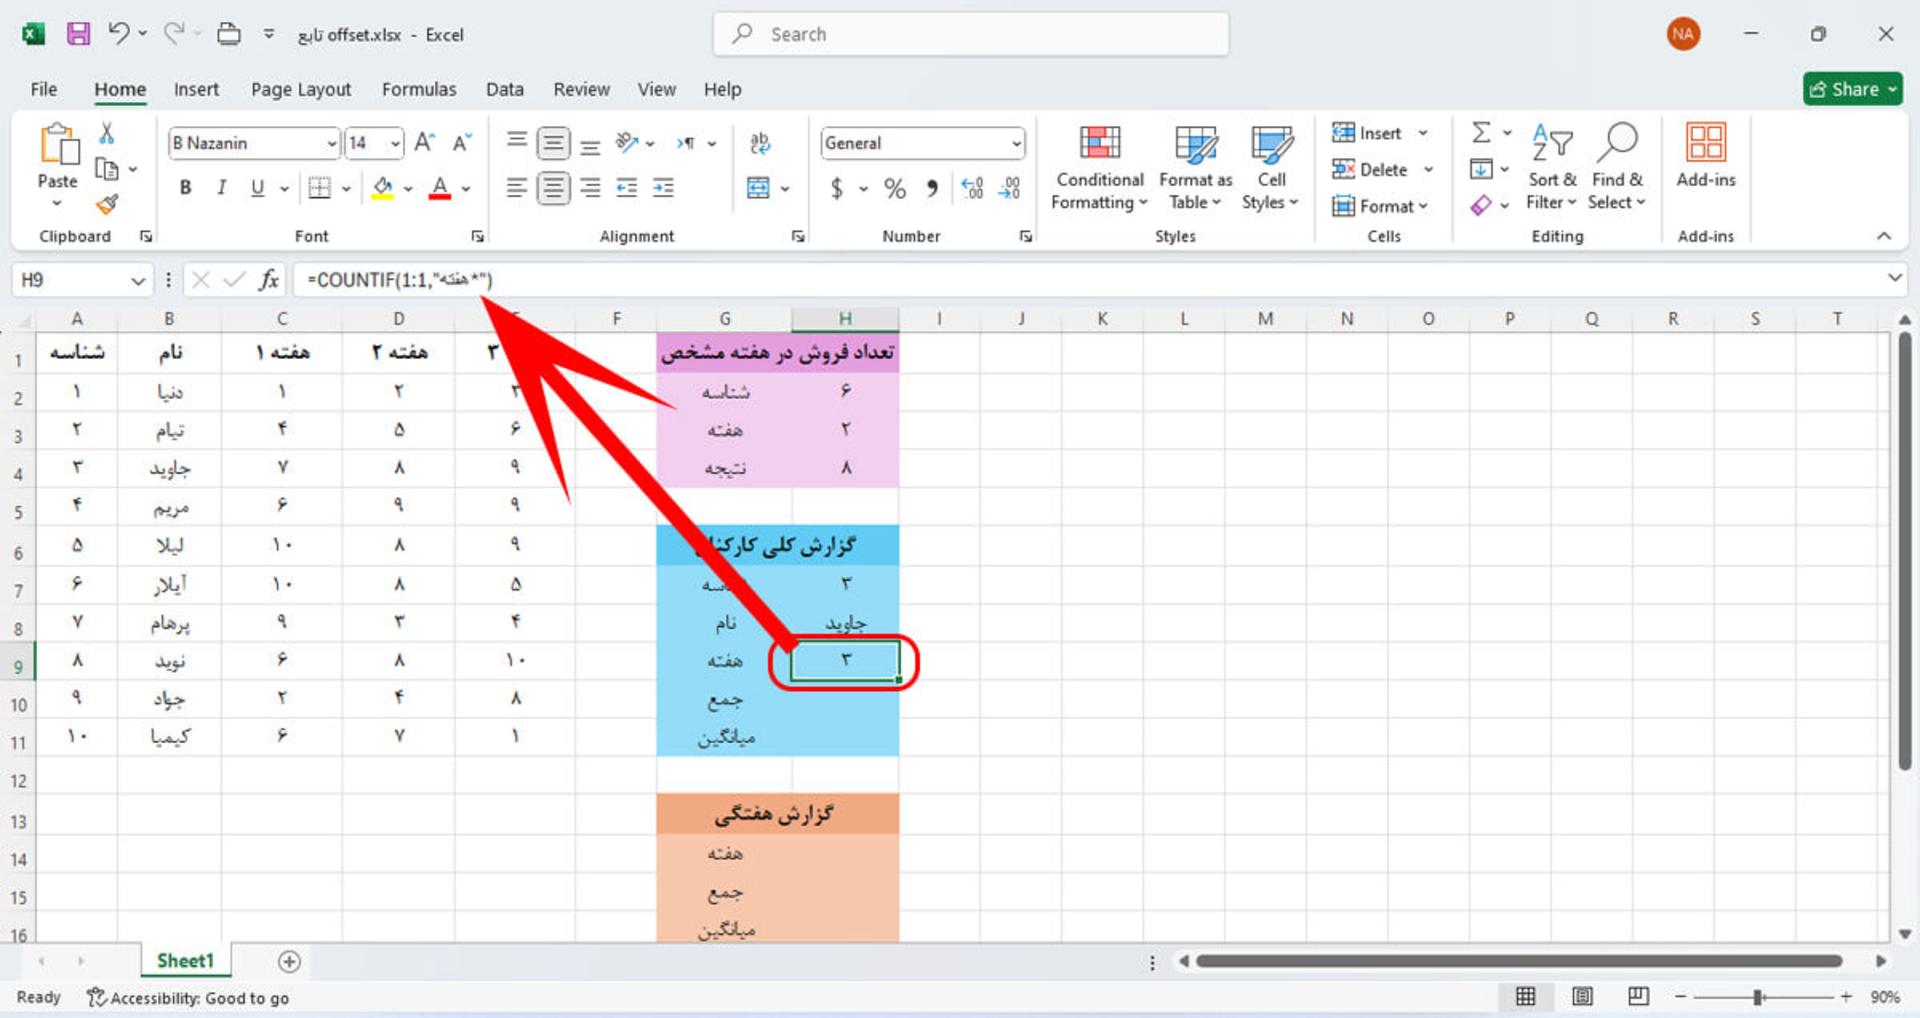Click the Wrap Text icon
The image size is (1920, 1018).
coord(760,143)
